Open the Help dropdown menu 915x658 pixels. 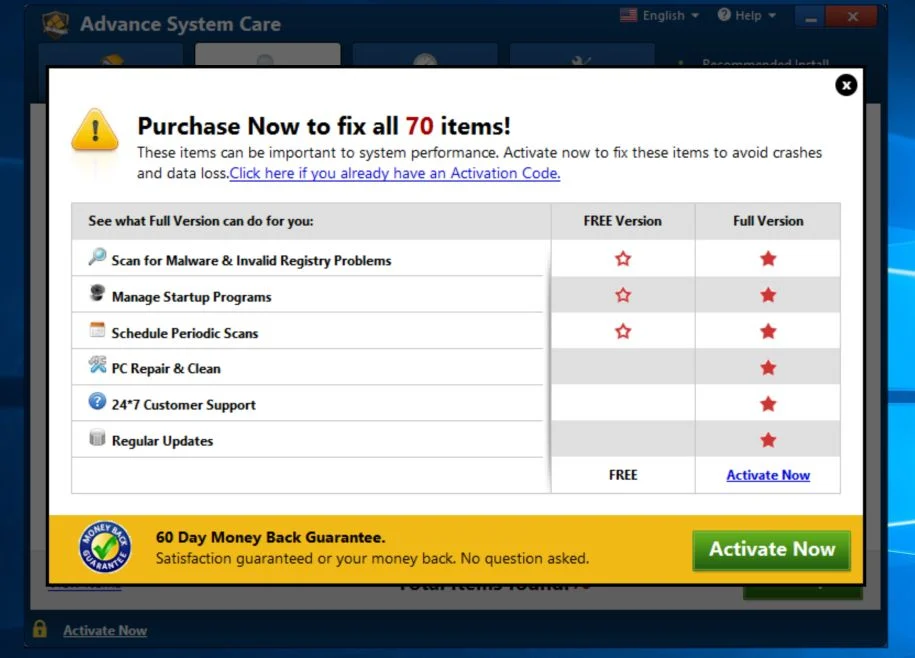pos(747,16)
